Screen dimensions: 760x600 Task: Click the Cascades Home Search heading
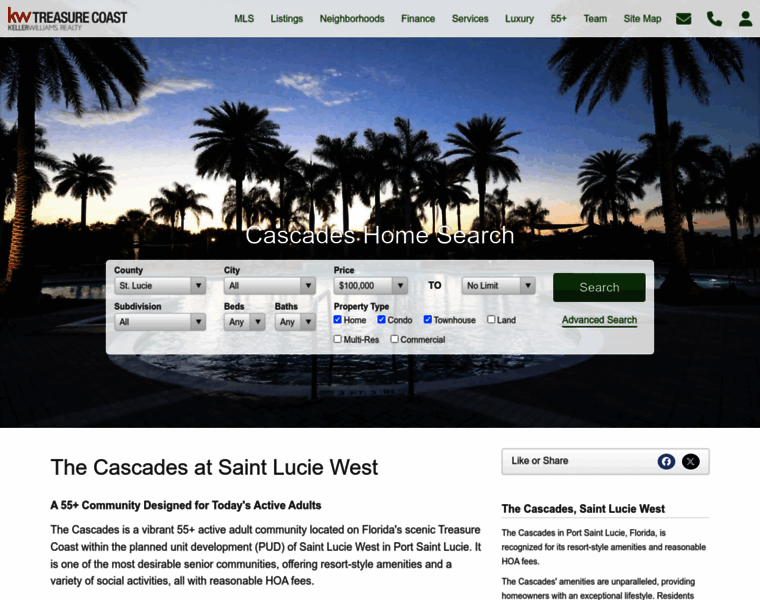click(380, 236)
